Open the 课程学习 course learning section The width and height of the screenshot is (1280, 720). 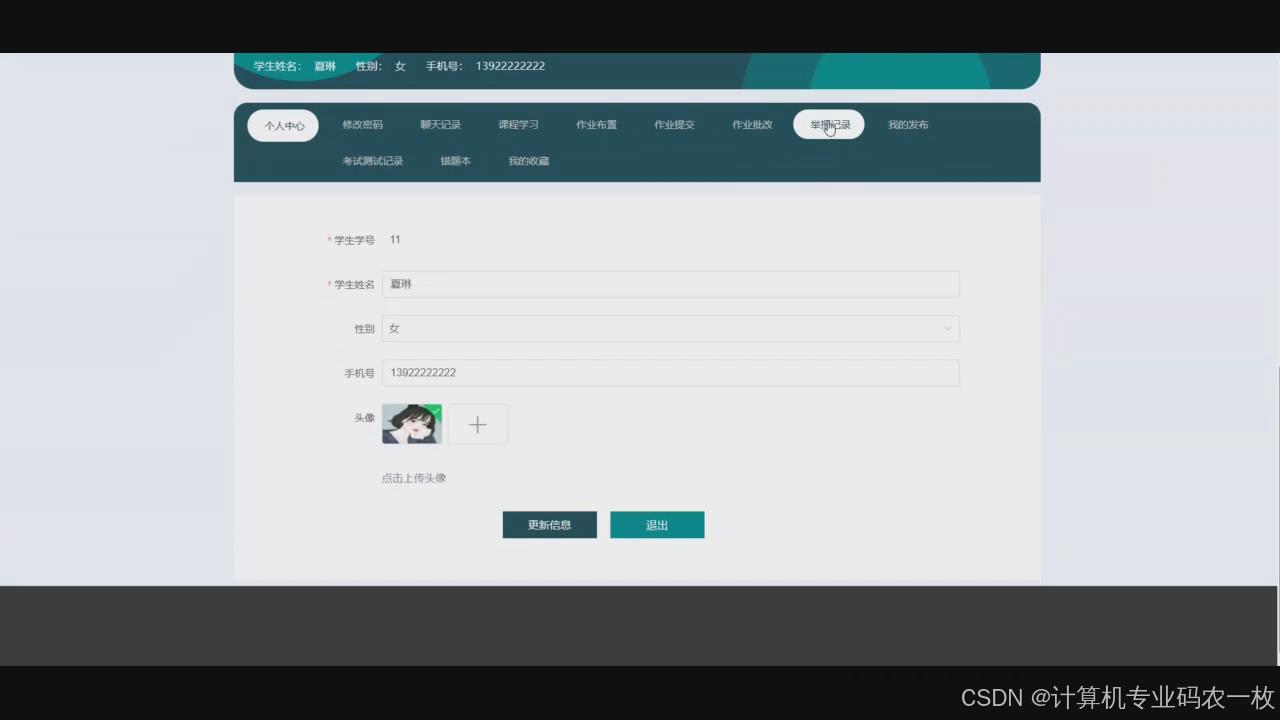click(x=518, y=124)
